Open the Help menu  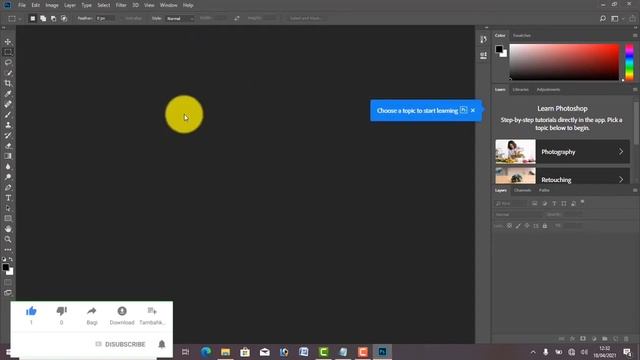[188, 5]
